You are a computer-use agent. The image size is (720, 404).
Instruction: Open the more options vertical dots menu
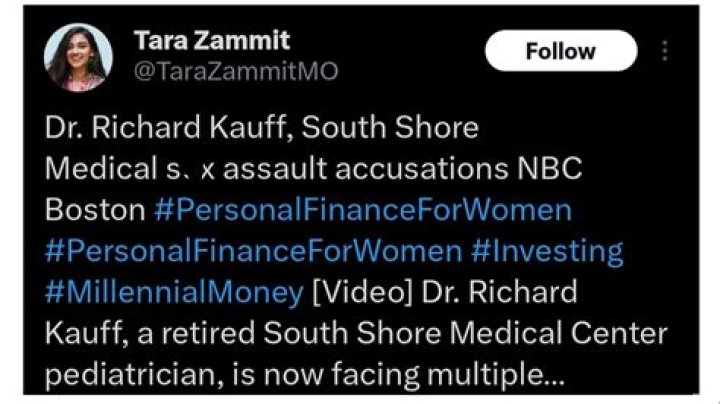click(664, 51)
